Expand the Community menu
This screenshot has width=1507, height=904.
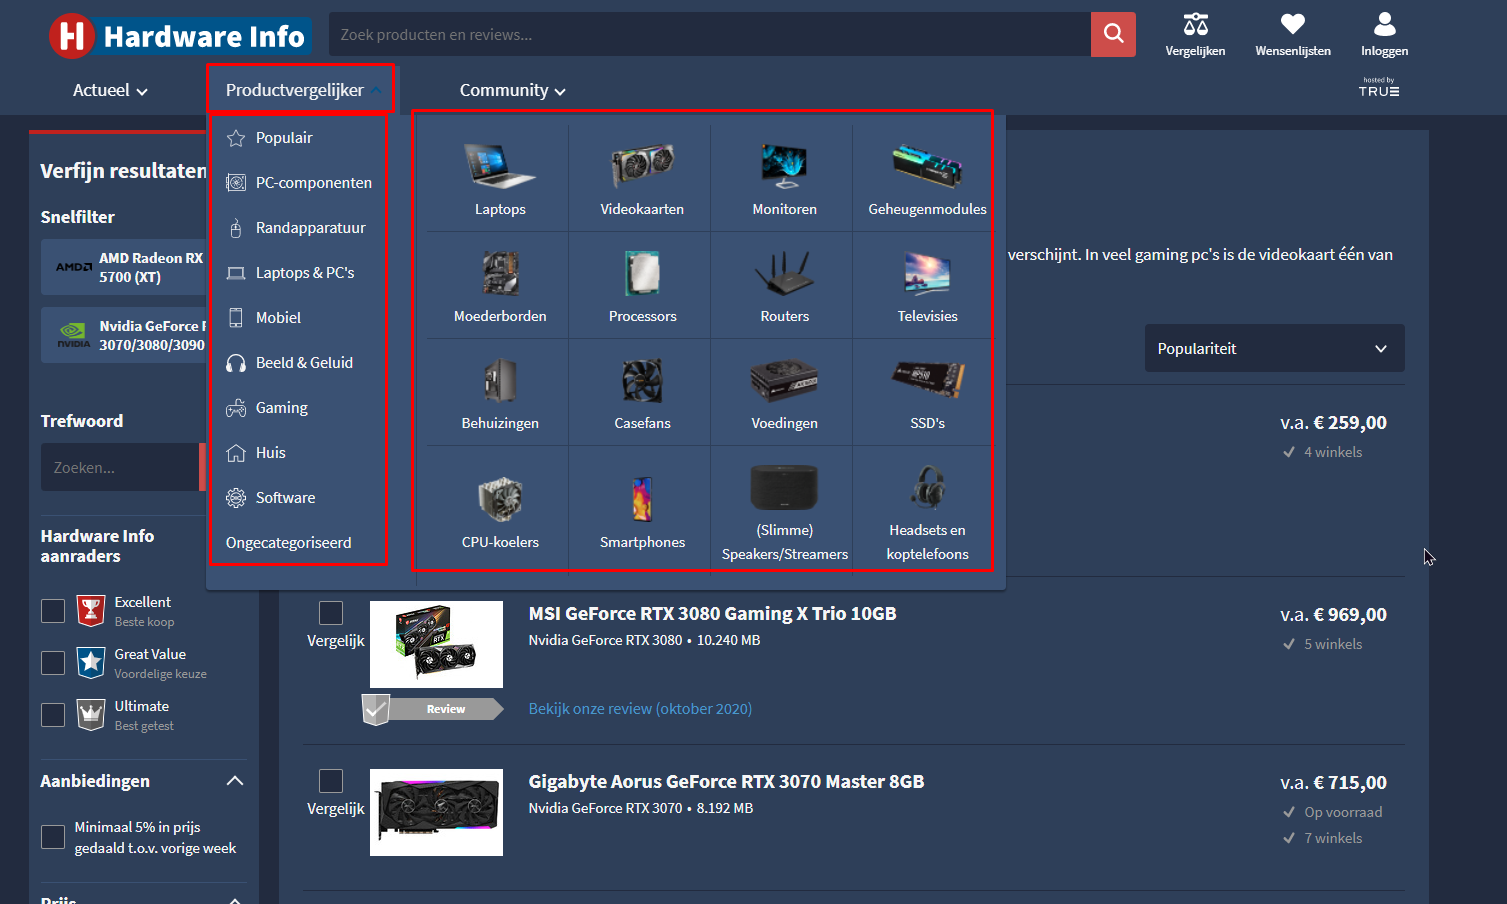tap(513, 90)
